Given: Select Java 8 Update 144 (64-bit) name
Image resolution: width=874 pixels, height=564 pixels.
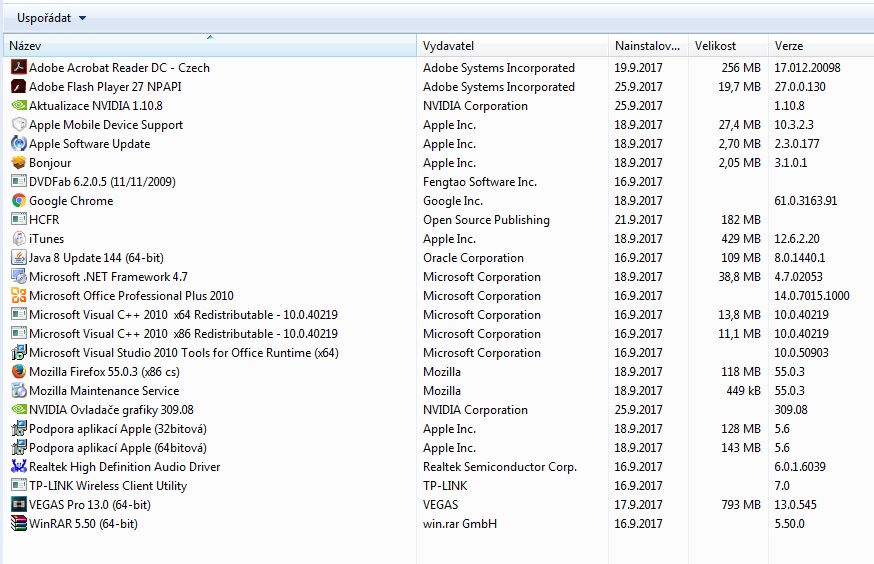Looking at the screenshot, I should (x=96, y=257).
